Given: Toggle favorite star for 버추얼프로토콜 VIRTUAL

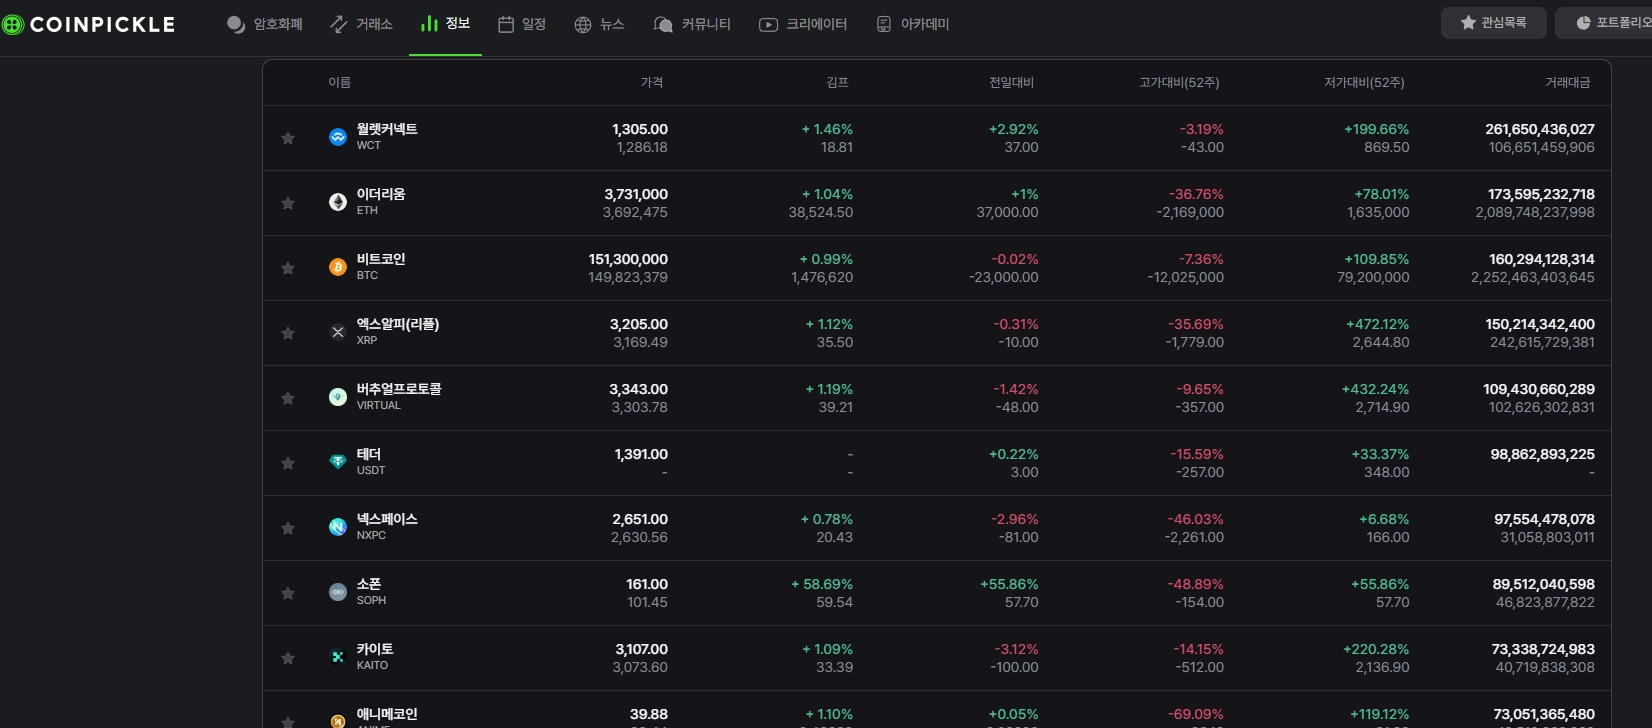Looking at the screenshot, I should coord(288,398).
